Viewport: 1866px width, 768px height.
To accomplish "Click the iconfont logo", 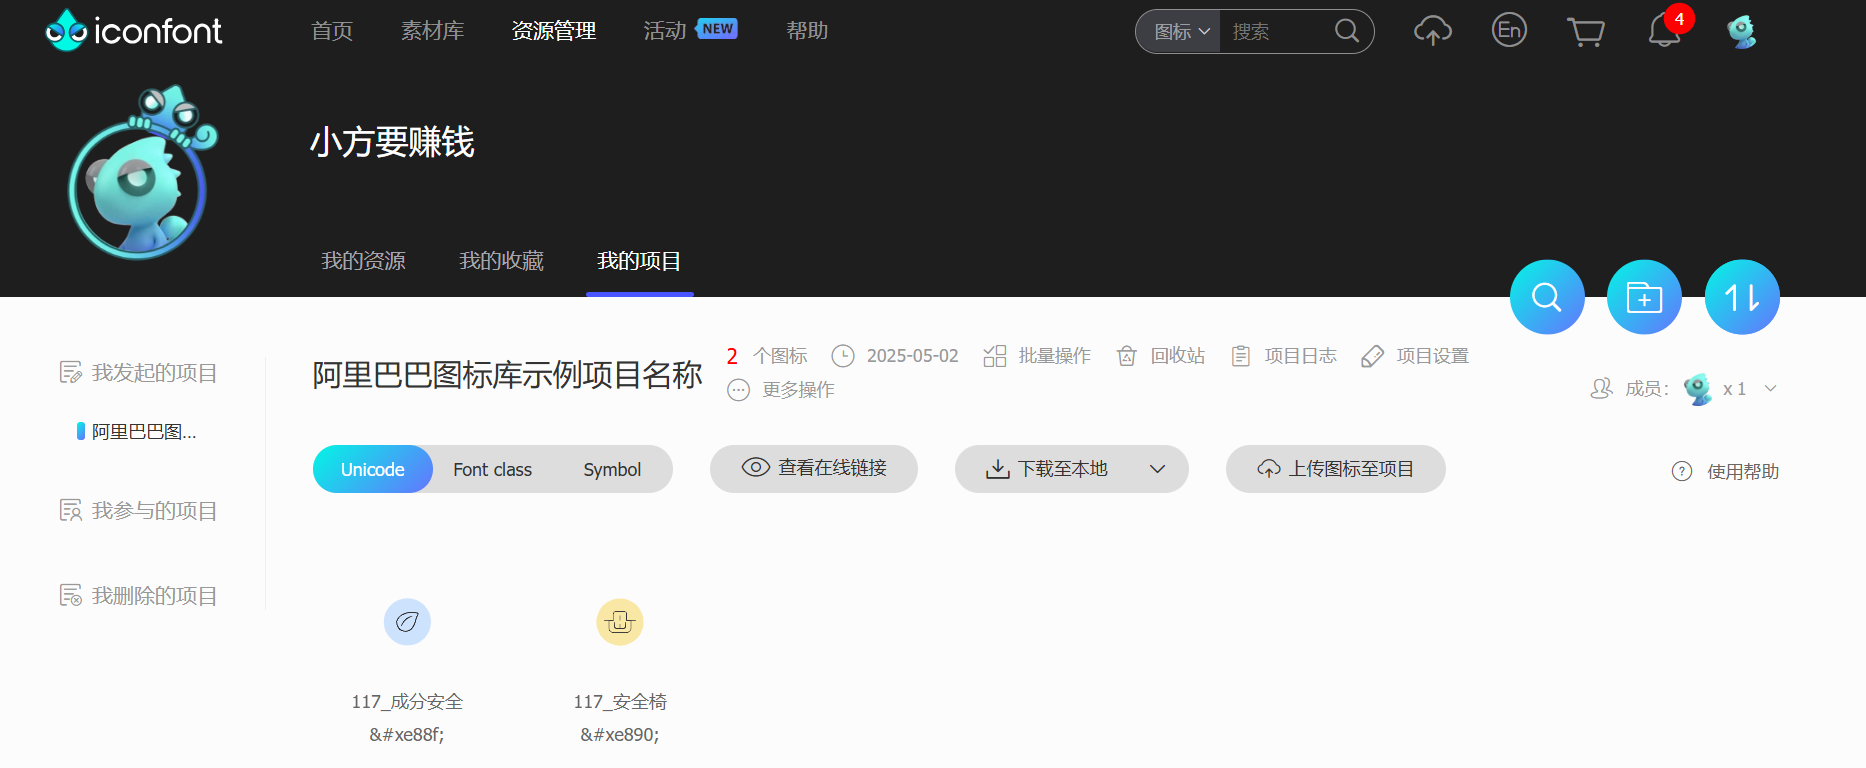I will pos(134,31).
